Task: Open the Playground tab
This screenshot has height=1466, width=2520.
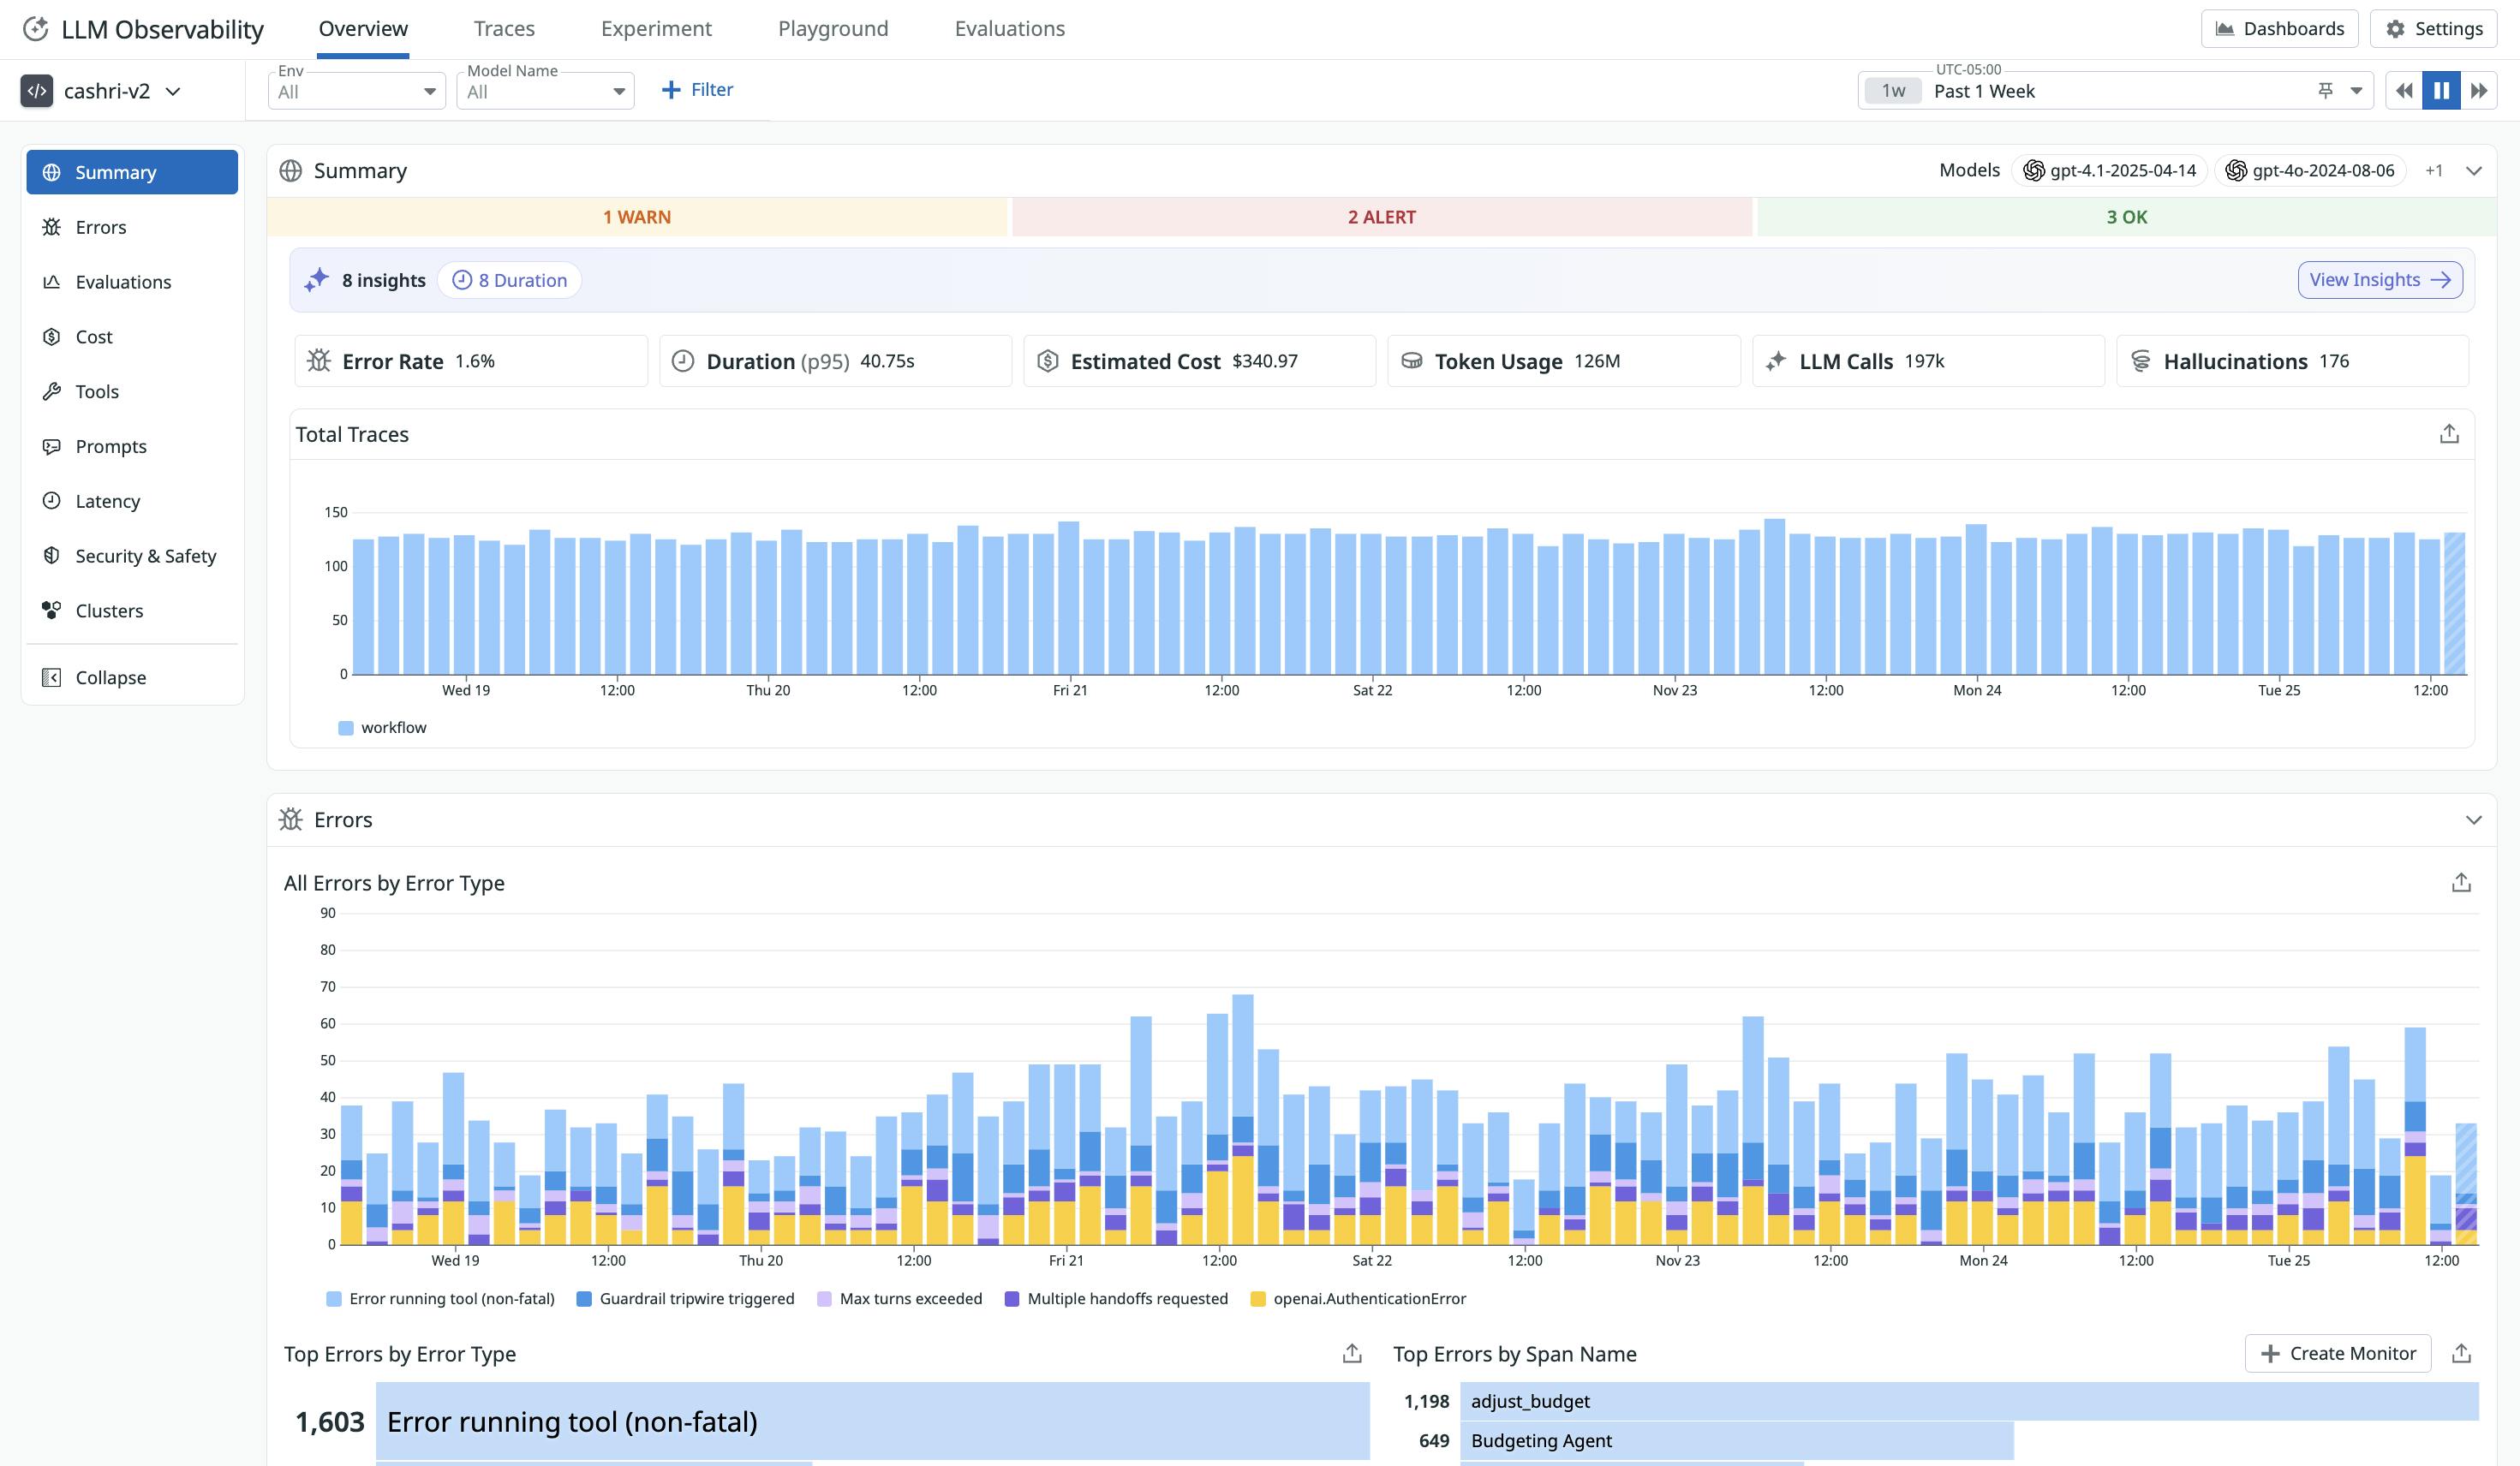Action: 832,28
